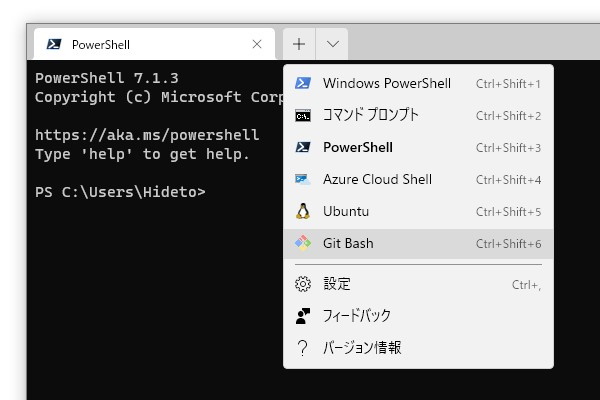The height and width of the screenshot is (400, 600).
Task: Choose Ubuntu menu entry
Action: pyautogui.click(x=418, y=211)
